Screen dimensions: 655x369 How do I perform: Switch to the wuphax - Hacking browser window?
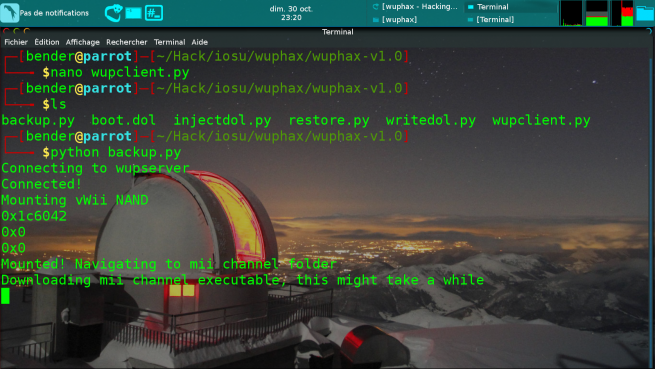click(x=416, y=7)
